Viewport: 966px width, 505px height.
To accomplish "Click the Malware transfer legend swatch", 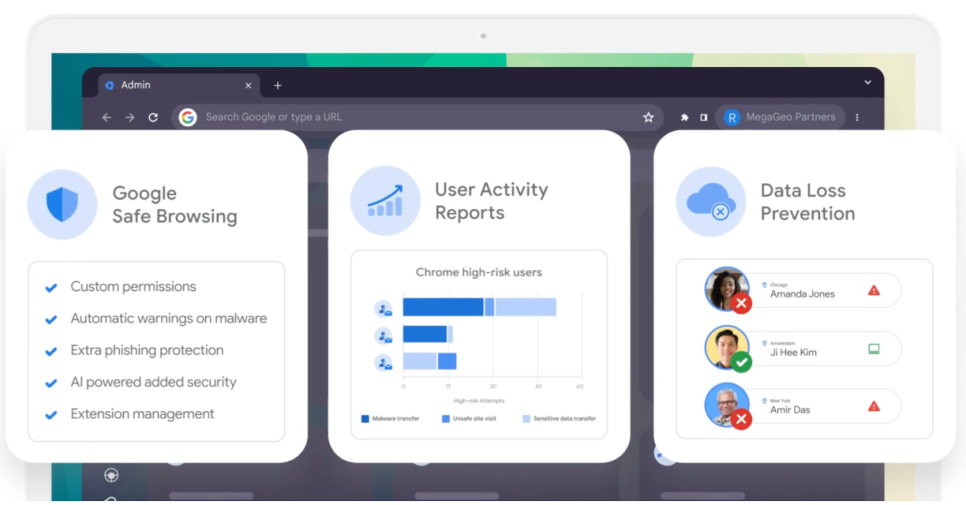I will (x=365, y=419).
